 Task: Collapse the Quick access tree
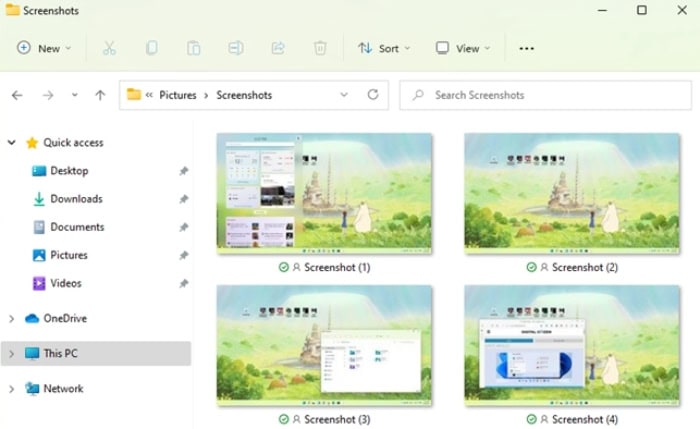coord(12,143)
